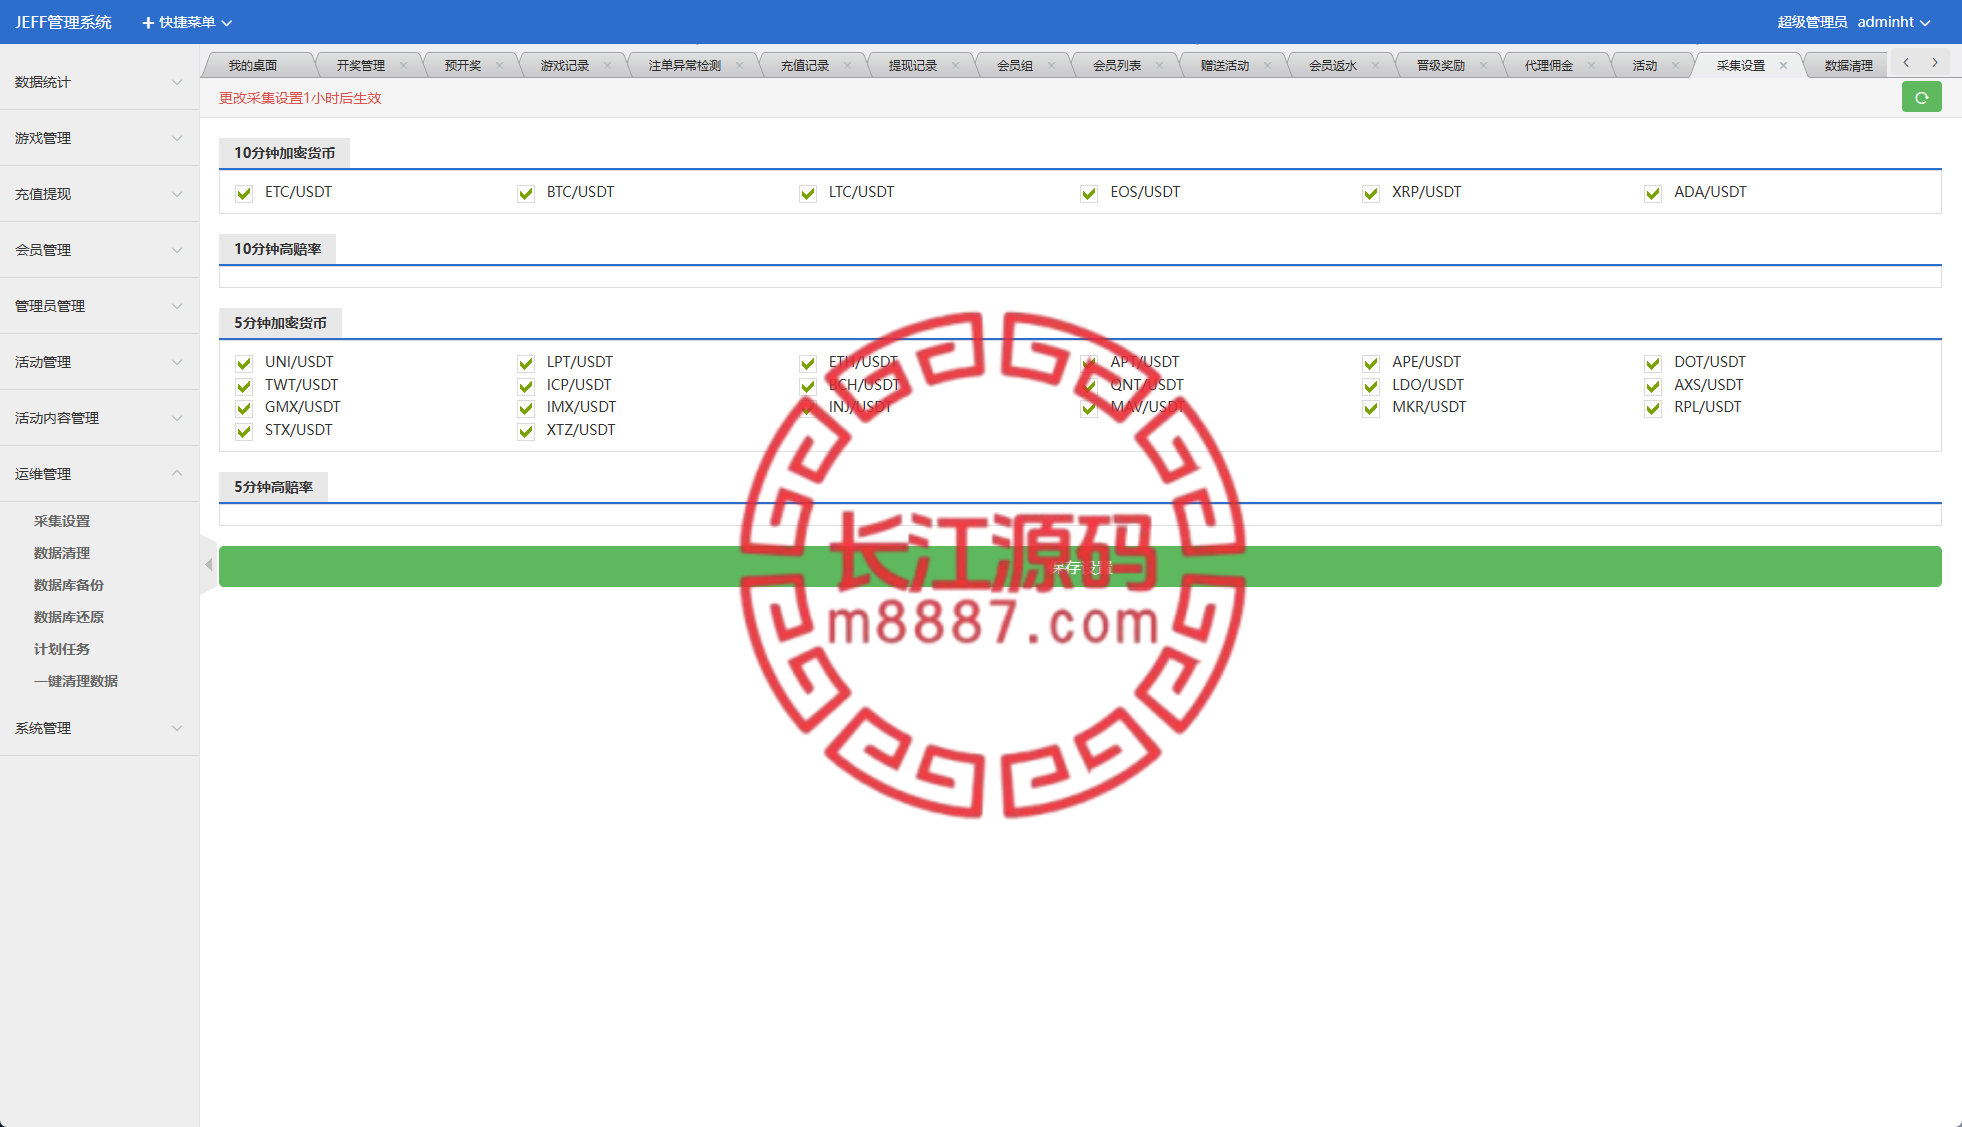1962x1127 pixels.
Task: Toggle the RPL/USDT checkbox
Action: (x=1653, y=408)
